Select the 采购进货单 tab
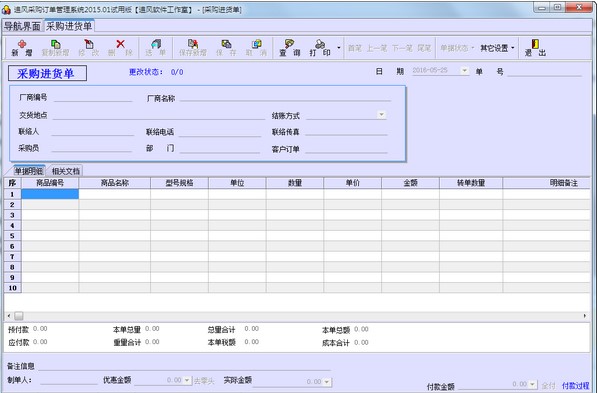598x393 pixels. point(69,26)
